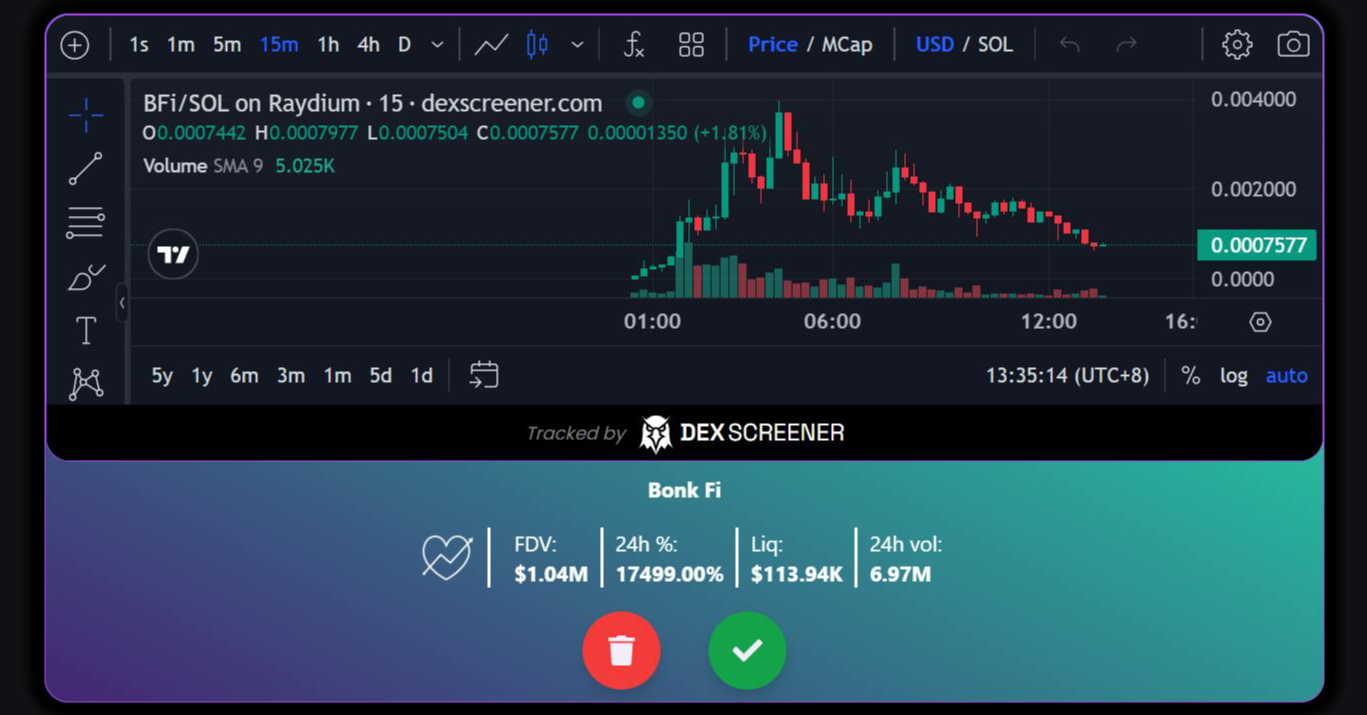Open the Fibonacci retracement tools
Viewport: 1367px width, 715px height.
point(86,223)
